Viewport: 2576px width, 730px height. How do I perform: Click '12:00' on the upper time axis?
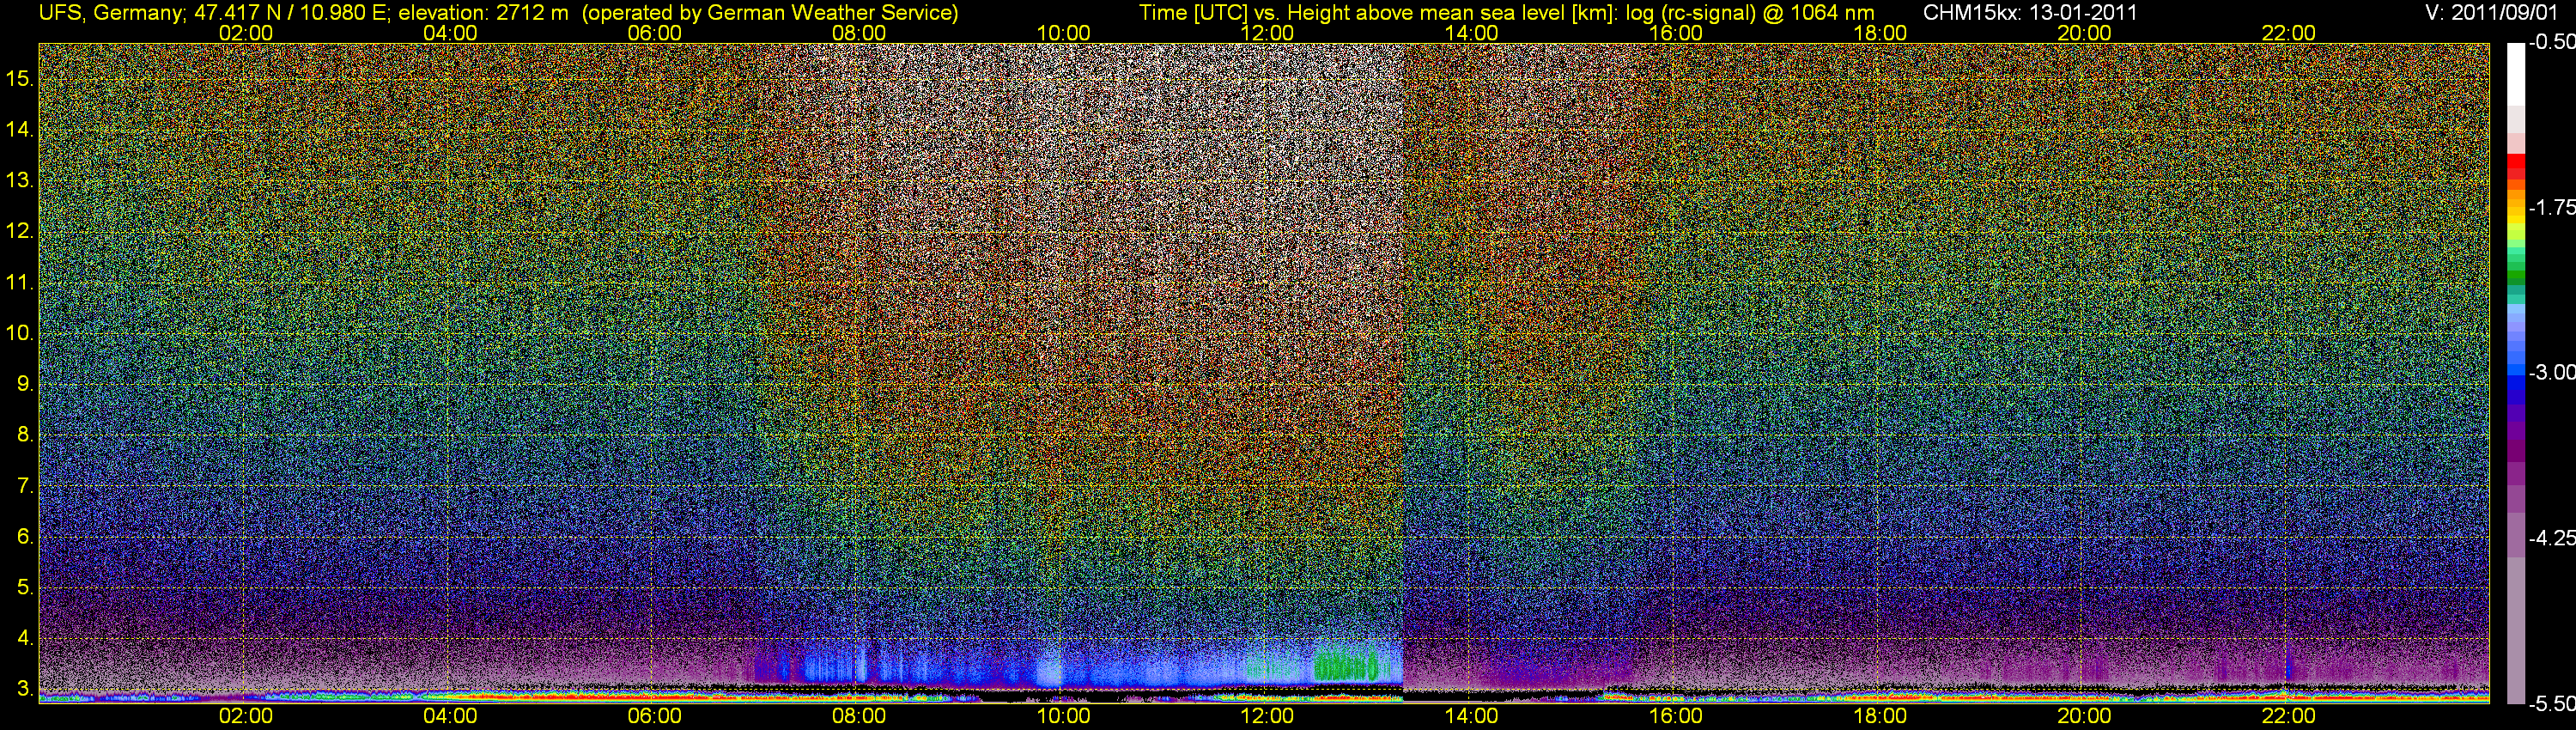[1267, 33]
